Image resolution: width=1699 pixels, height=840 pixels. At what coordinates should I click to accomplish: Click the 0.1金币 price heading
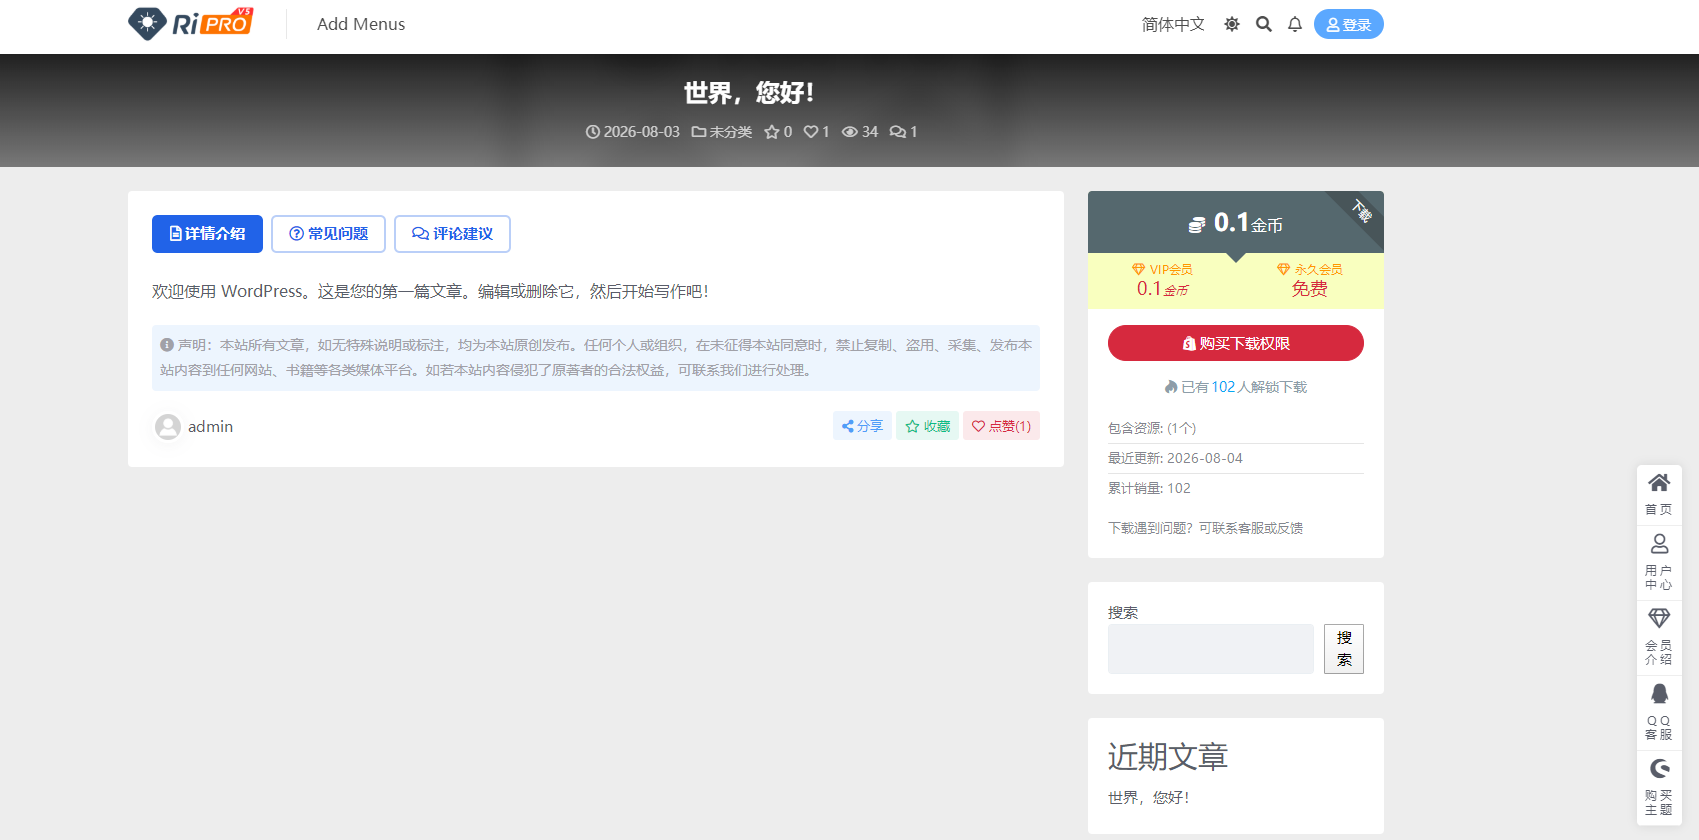pyautogui.click(x=1235, y=223)
